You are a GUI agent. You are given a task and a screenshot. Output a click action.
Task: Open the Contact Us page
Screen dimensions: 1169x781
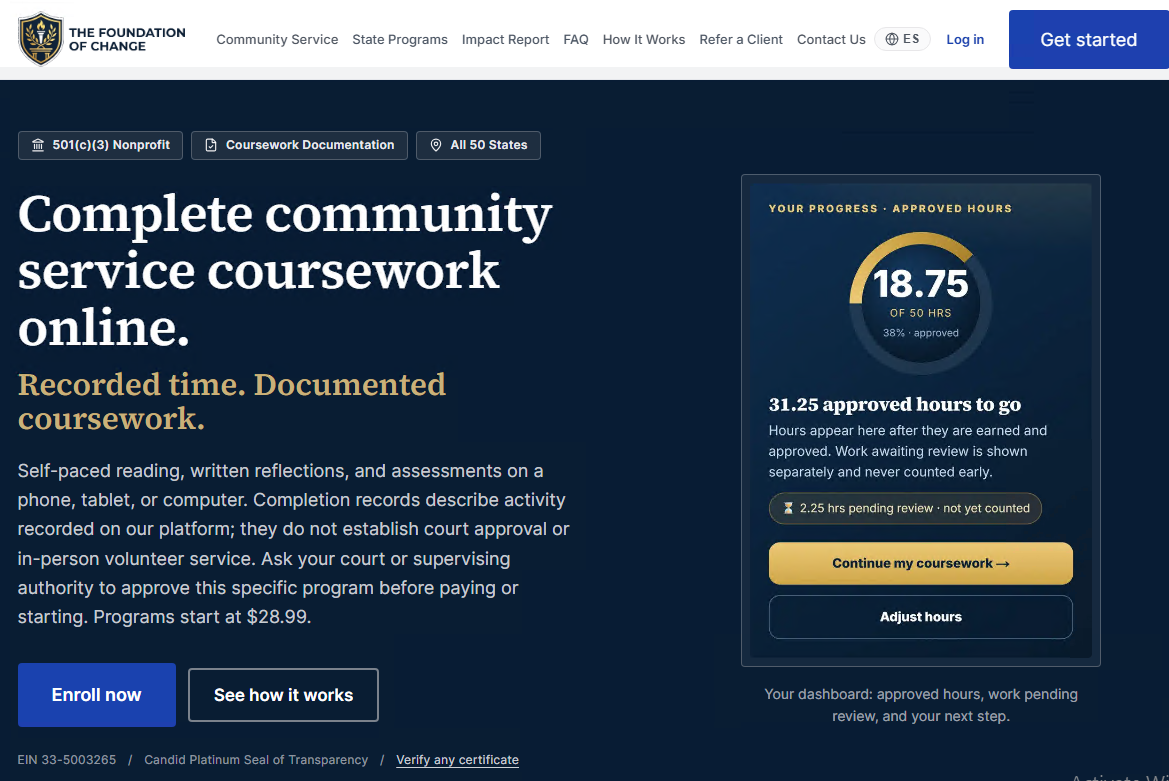pos(831,39)
